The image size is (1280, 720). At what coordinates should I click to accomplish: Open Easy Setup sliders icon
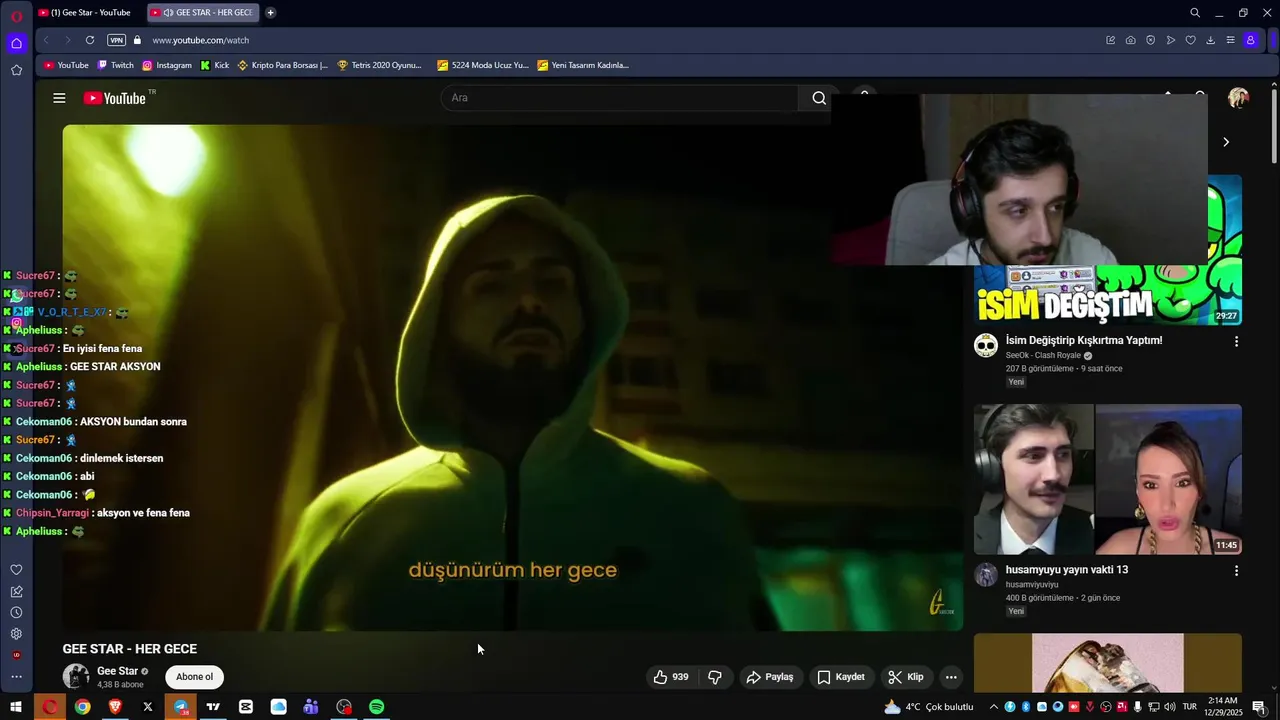tap(1230, 40)
